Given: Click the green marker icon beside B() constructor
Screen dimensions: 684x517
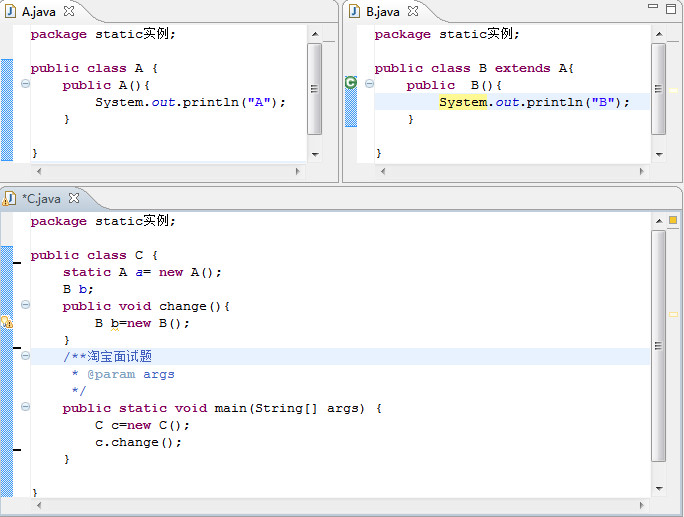Looking at the screenshot, I should pyautogui.click(x=351, y=84).
